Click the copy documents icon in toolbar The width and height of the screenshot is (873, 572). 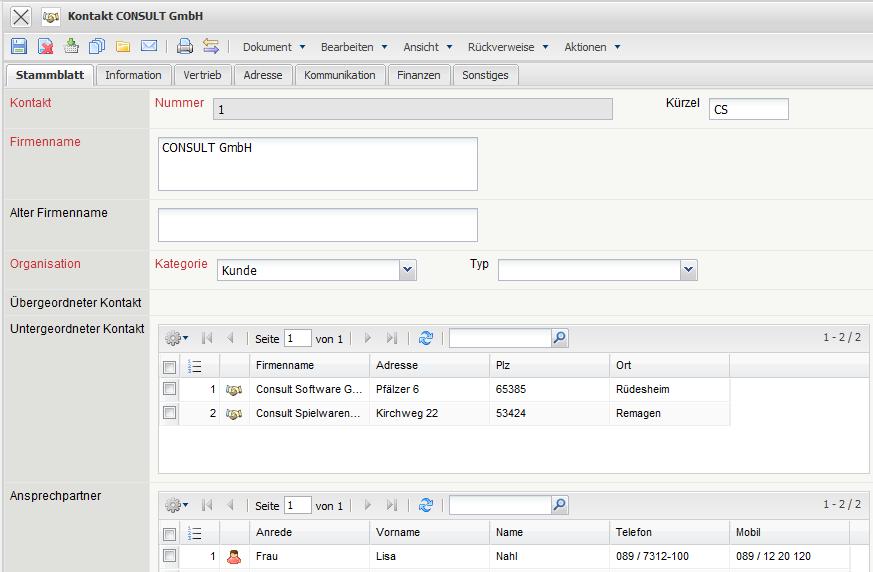[97, 46]
